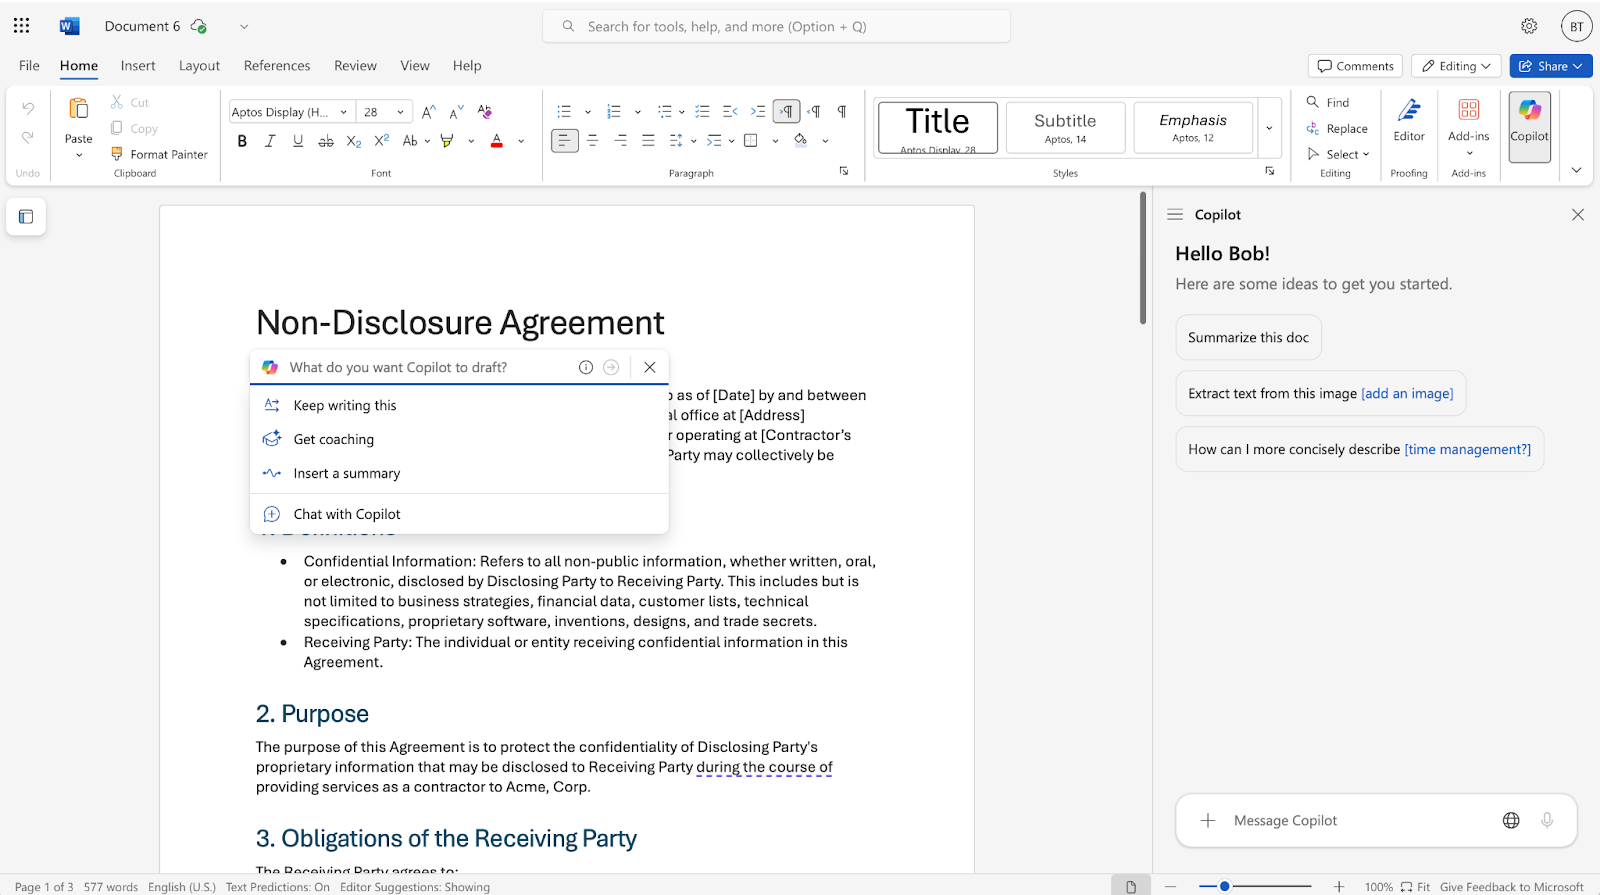Open the navigation pane icon
This screenshot has width=1600, height=895.
point(26,217)
